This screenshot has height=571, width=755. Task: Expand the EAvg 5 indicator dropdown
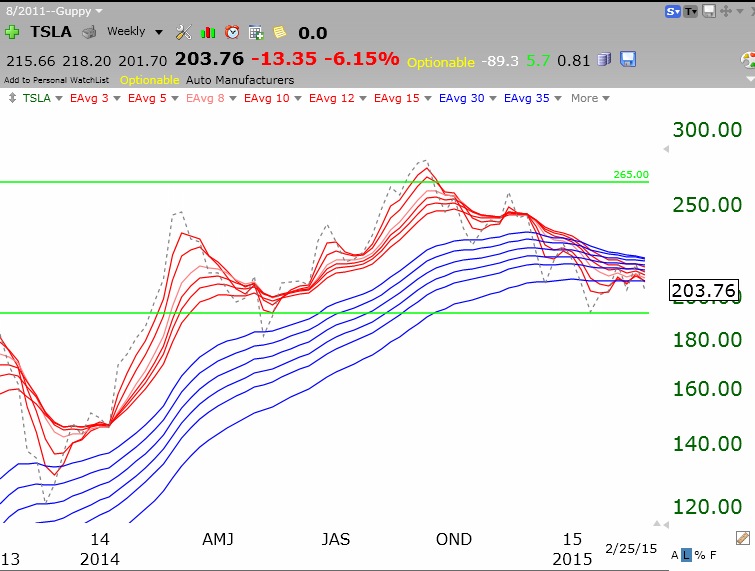pyautogui.click(x=175, y=98)
